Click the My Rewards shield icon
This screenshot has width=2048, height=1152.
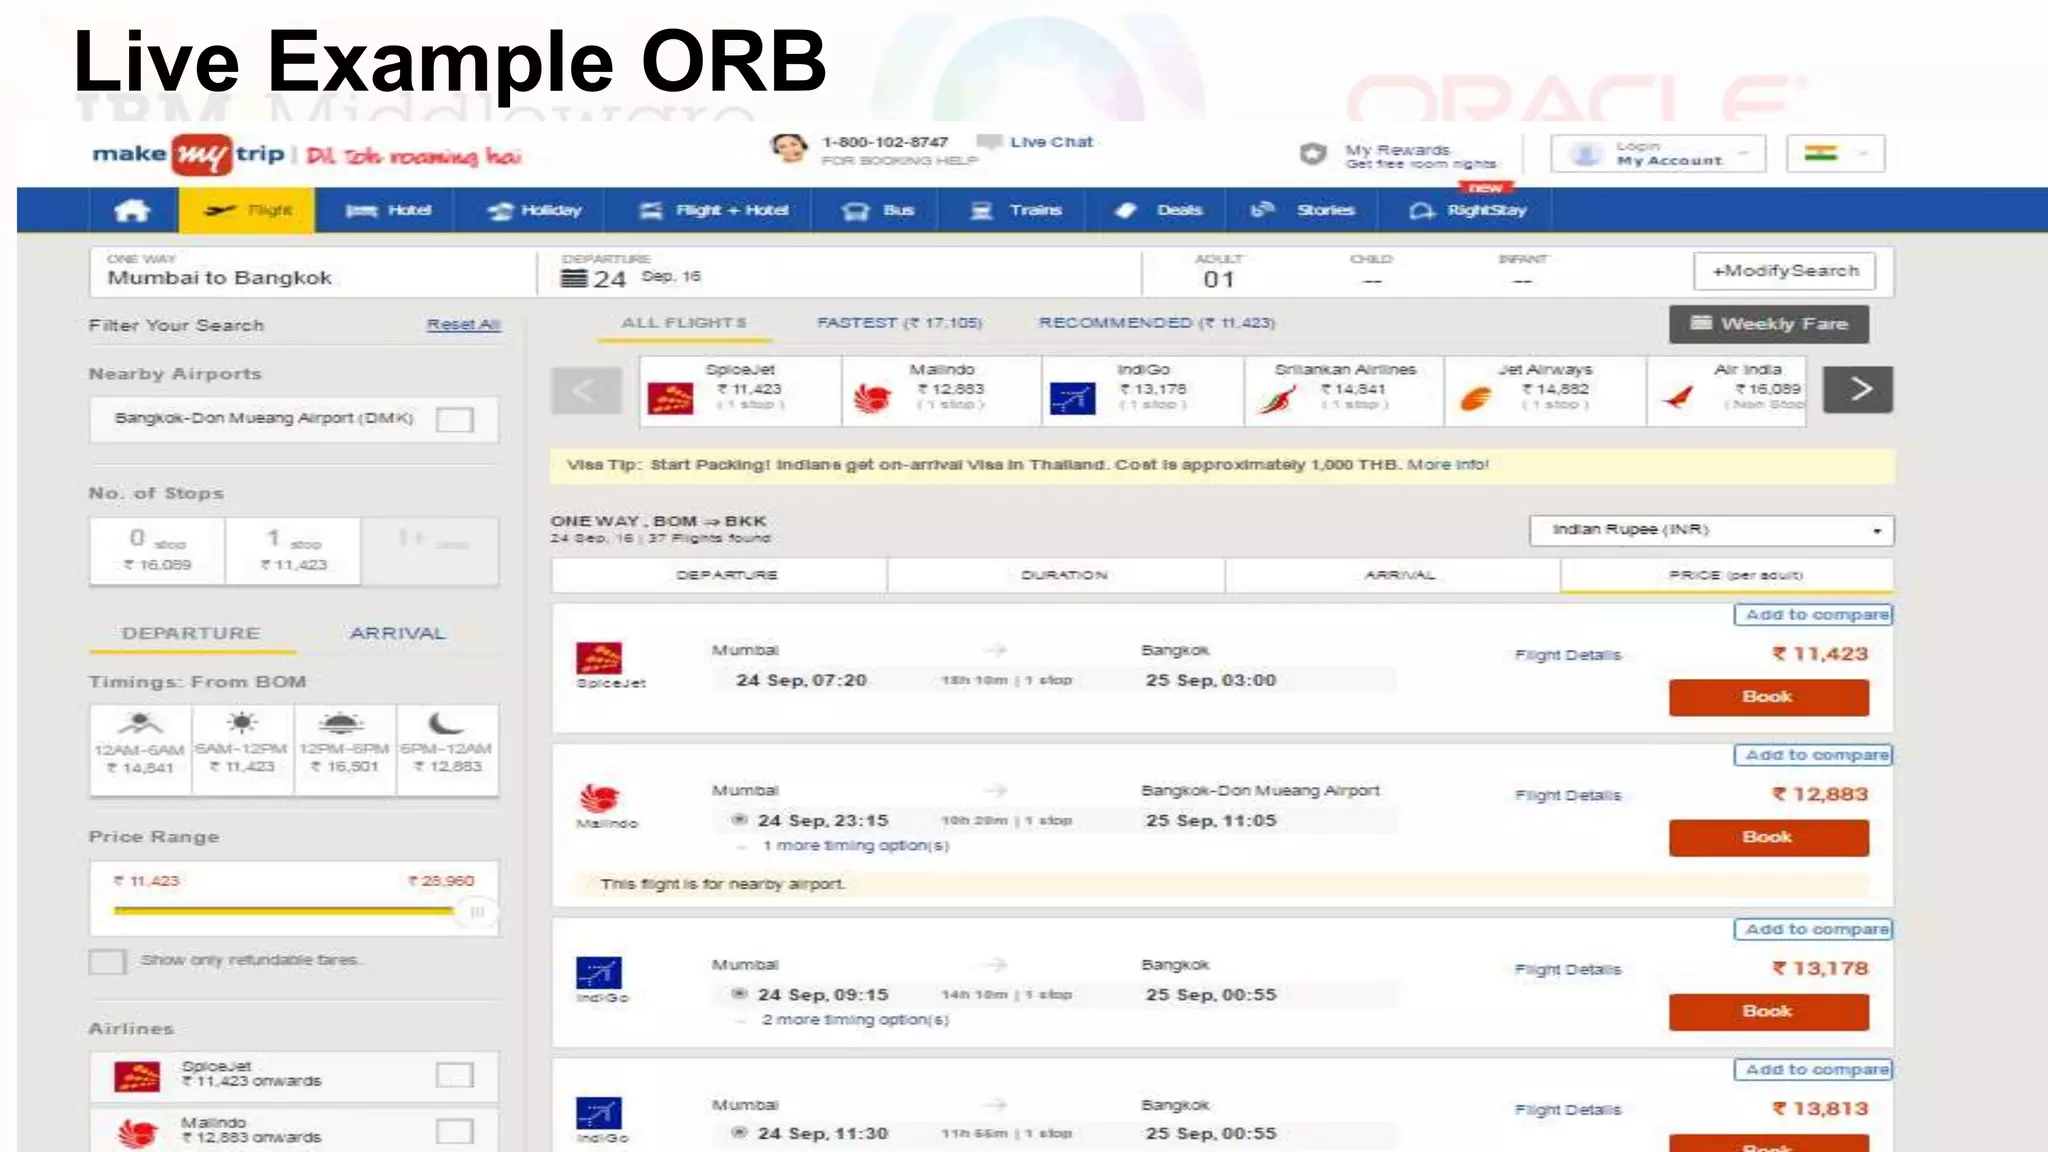(1313, 153)
